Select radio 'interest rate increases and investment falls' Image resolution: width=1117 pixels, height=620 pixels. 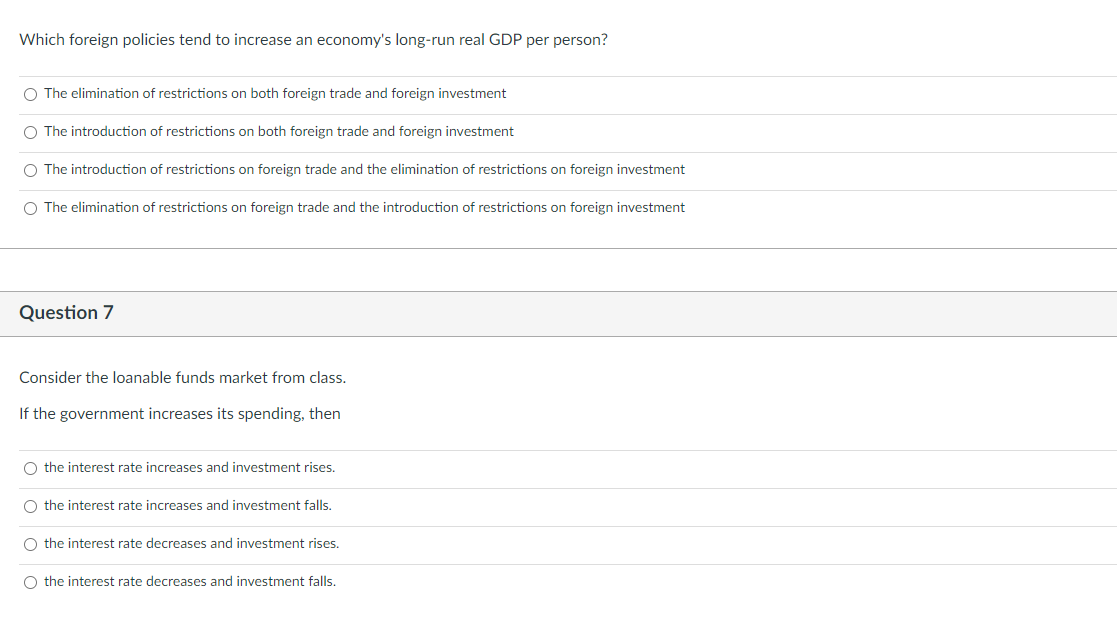[32, 506]
